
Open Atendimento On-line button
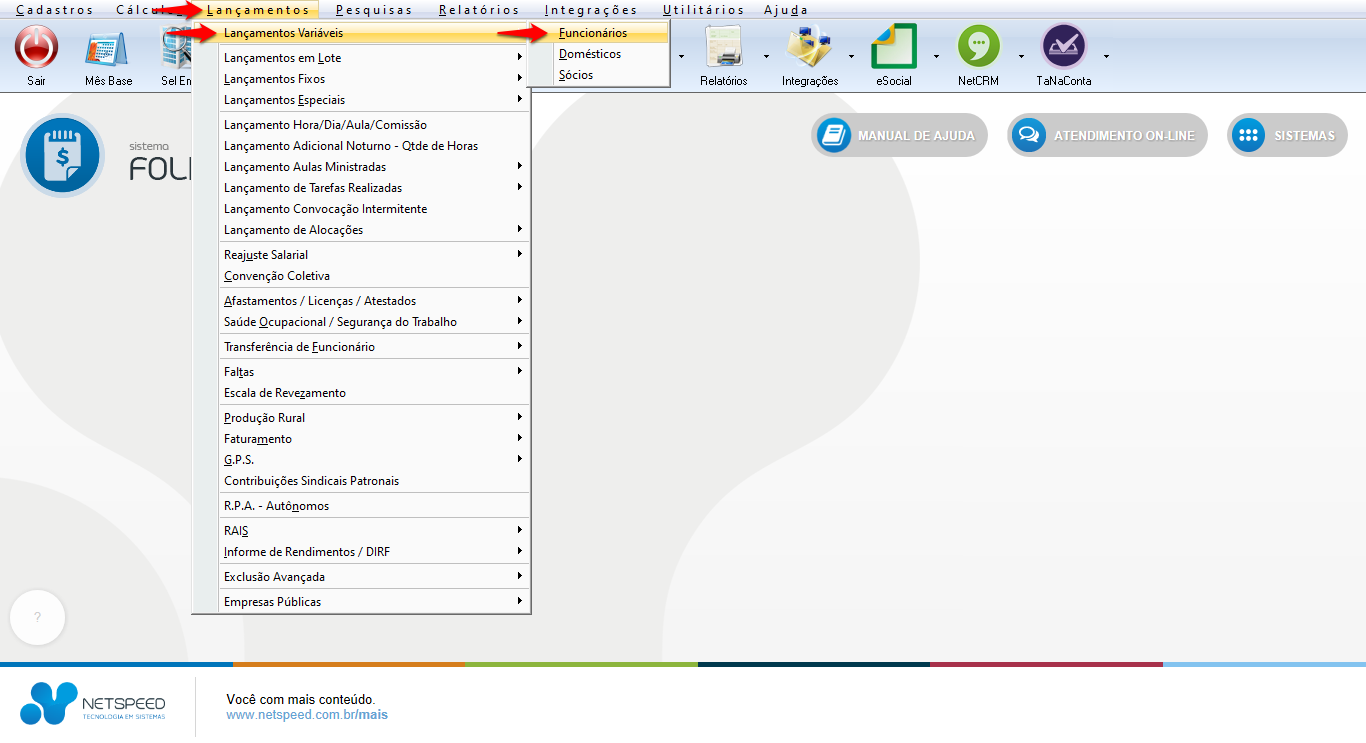coord(1107,136)
